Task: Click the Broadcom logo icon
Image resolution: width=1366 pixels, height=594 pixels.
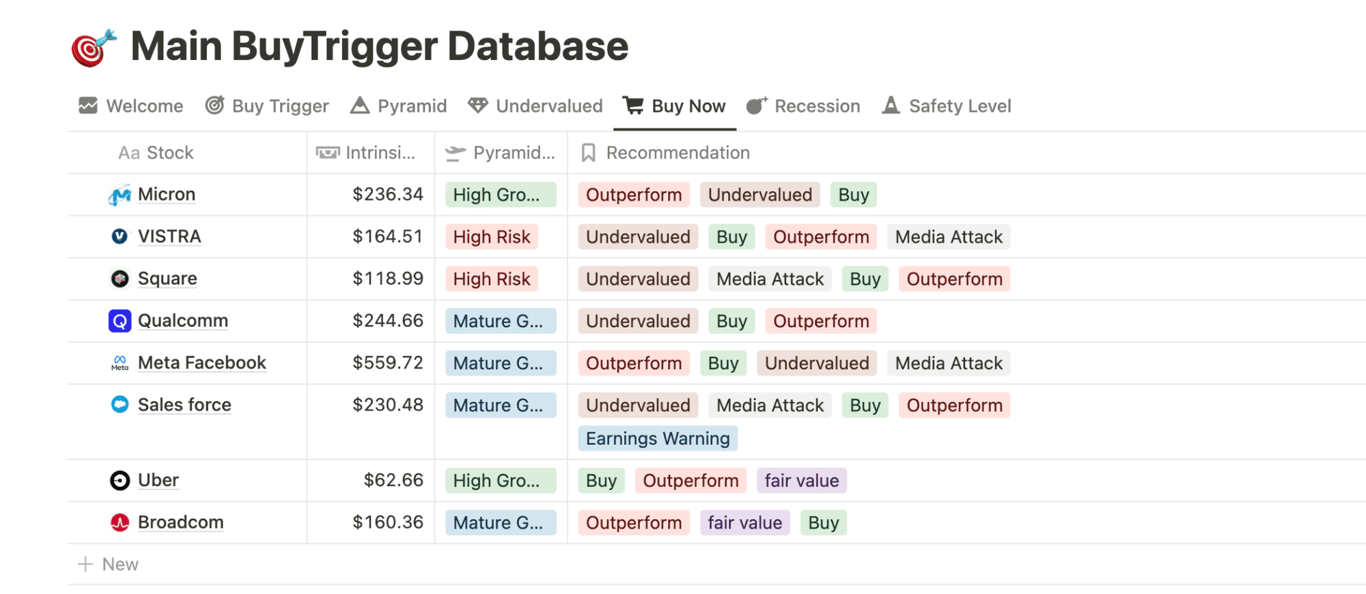Action: coord(119,523)
